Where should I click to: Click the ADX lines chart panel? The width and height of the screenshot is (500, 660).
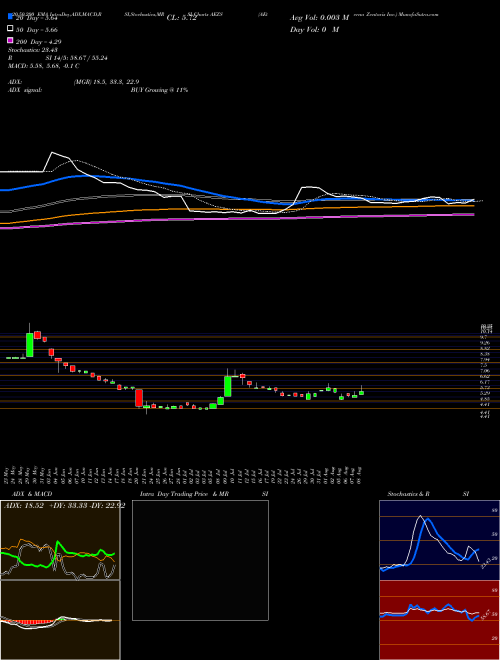click(x=60, y=540)
